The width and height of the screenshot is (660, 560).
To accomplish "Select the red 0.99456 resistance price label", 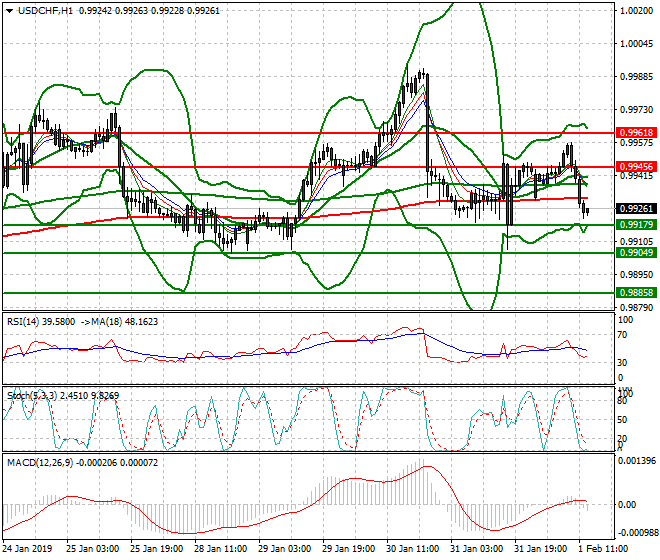I will (x=636, y=166).
